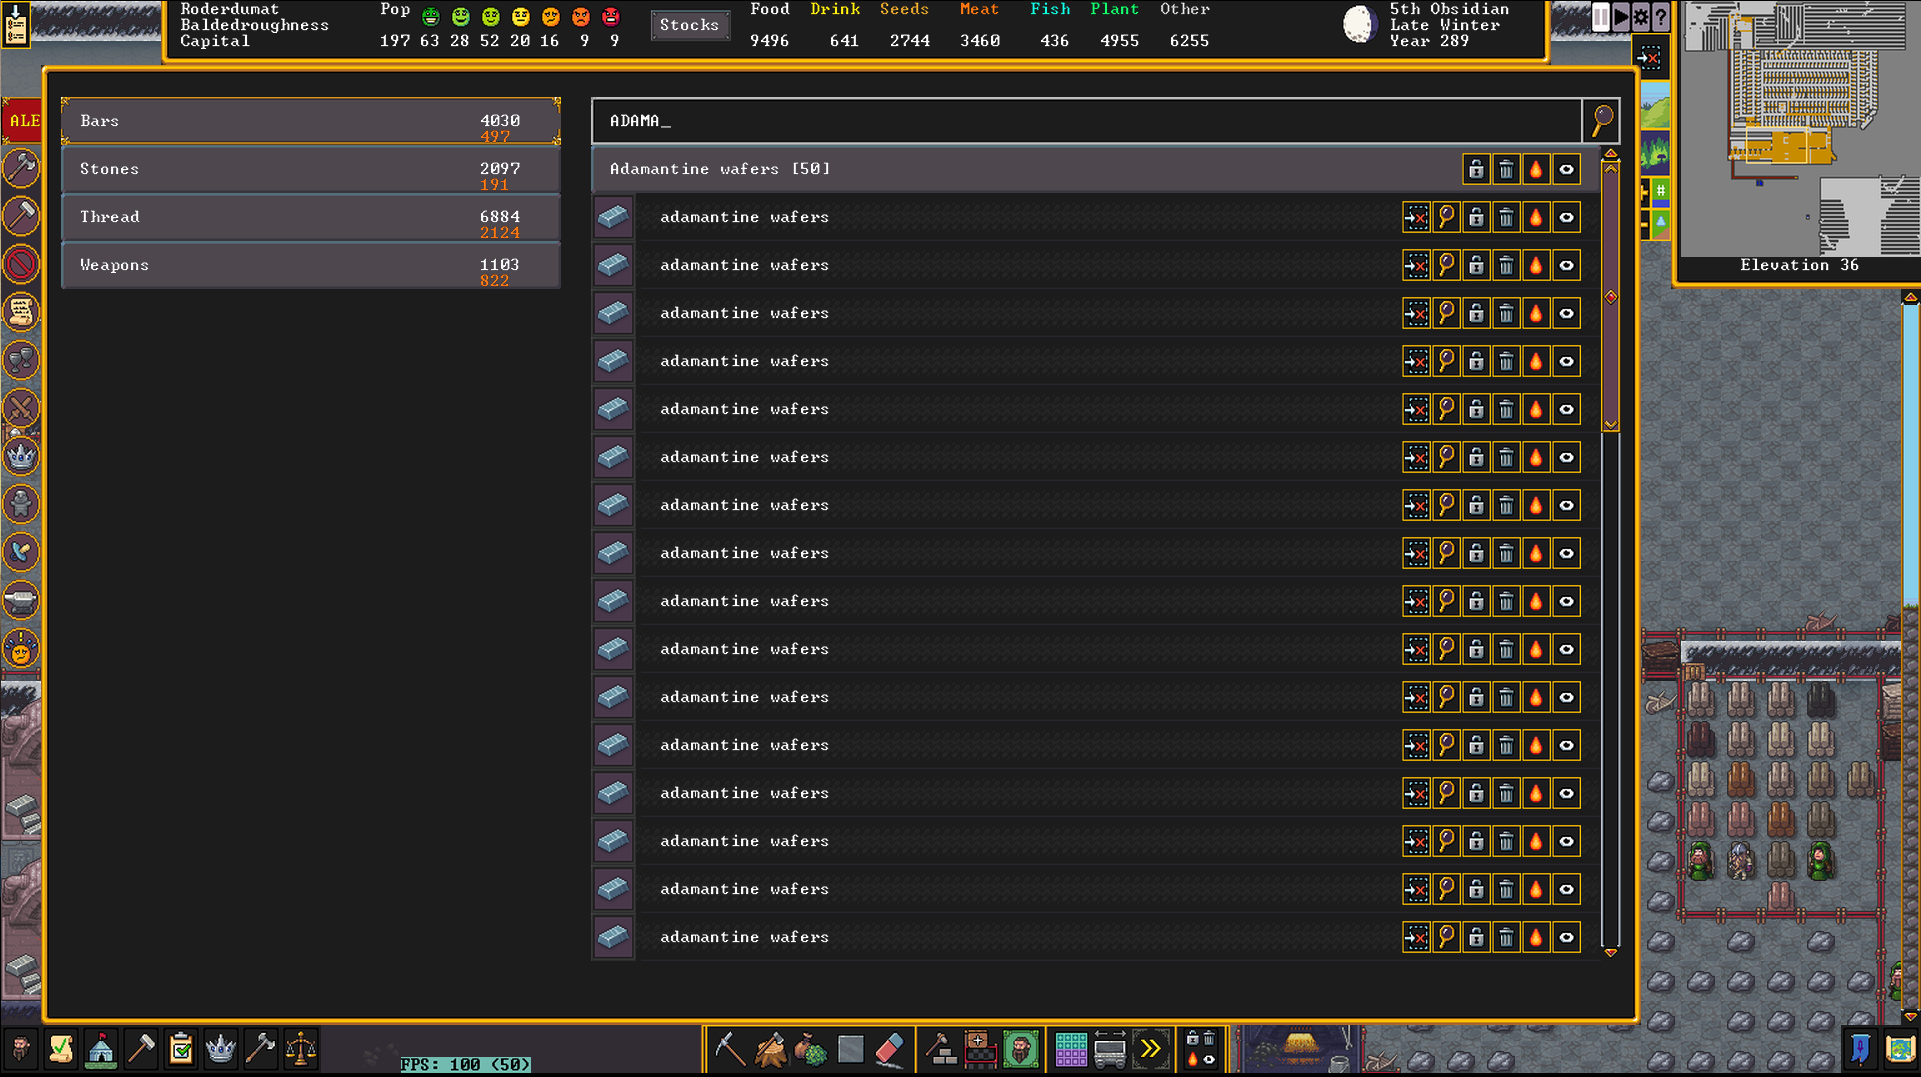Zoom to item in the first adamantine wafers row
The image size is (1921, 1077).
click(x=1417, y=217)
